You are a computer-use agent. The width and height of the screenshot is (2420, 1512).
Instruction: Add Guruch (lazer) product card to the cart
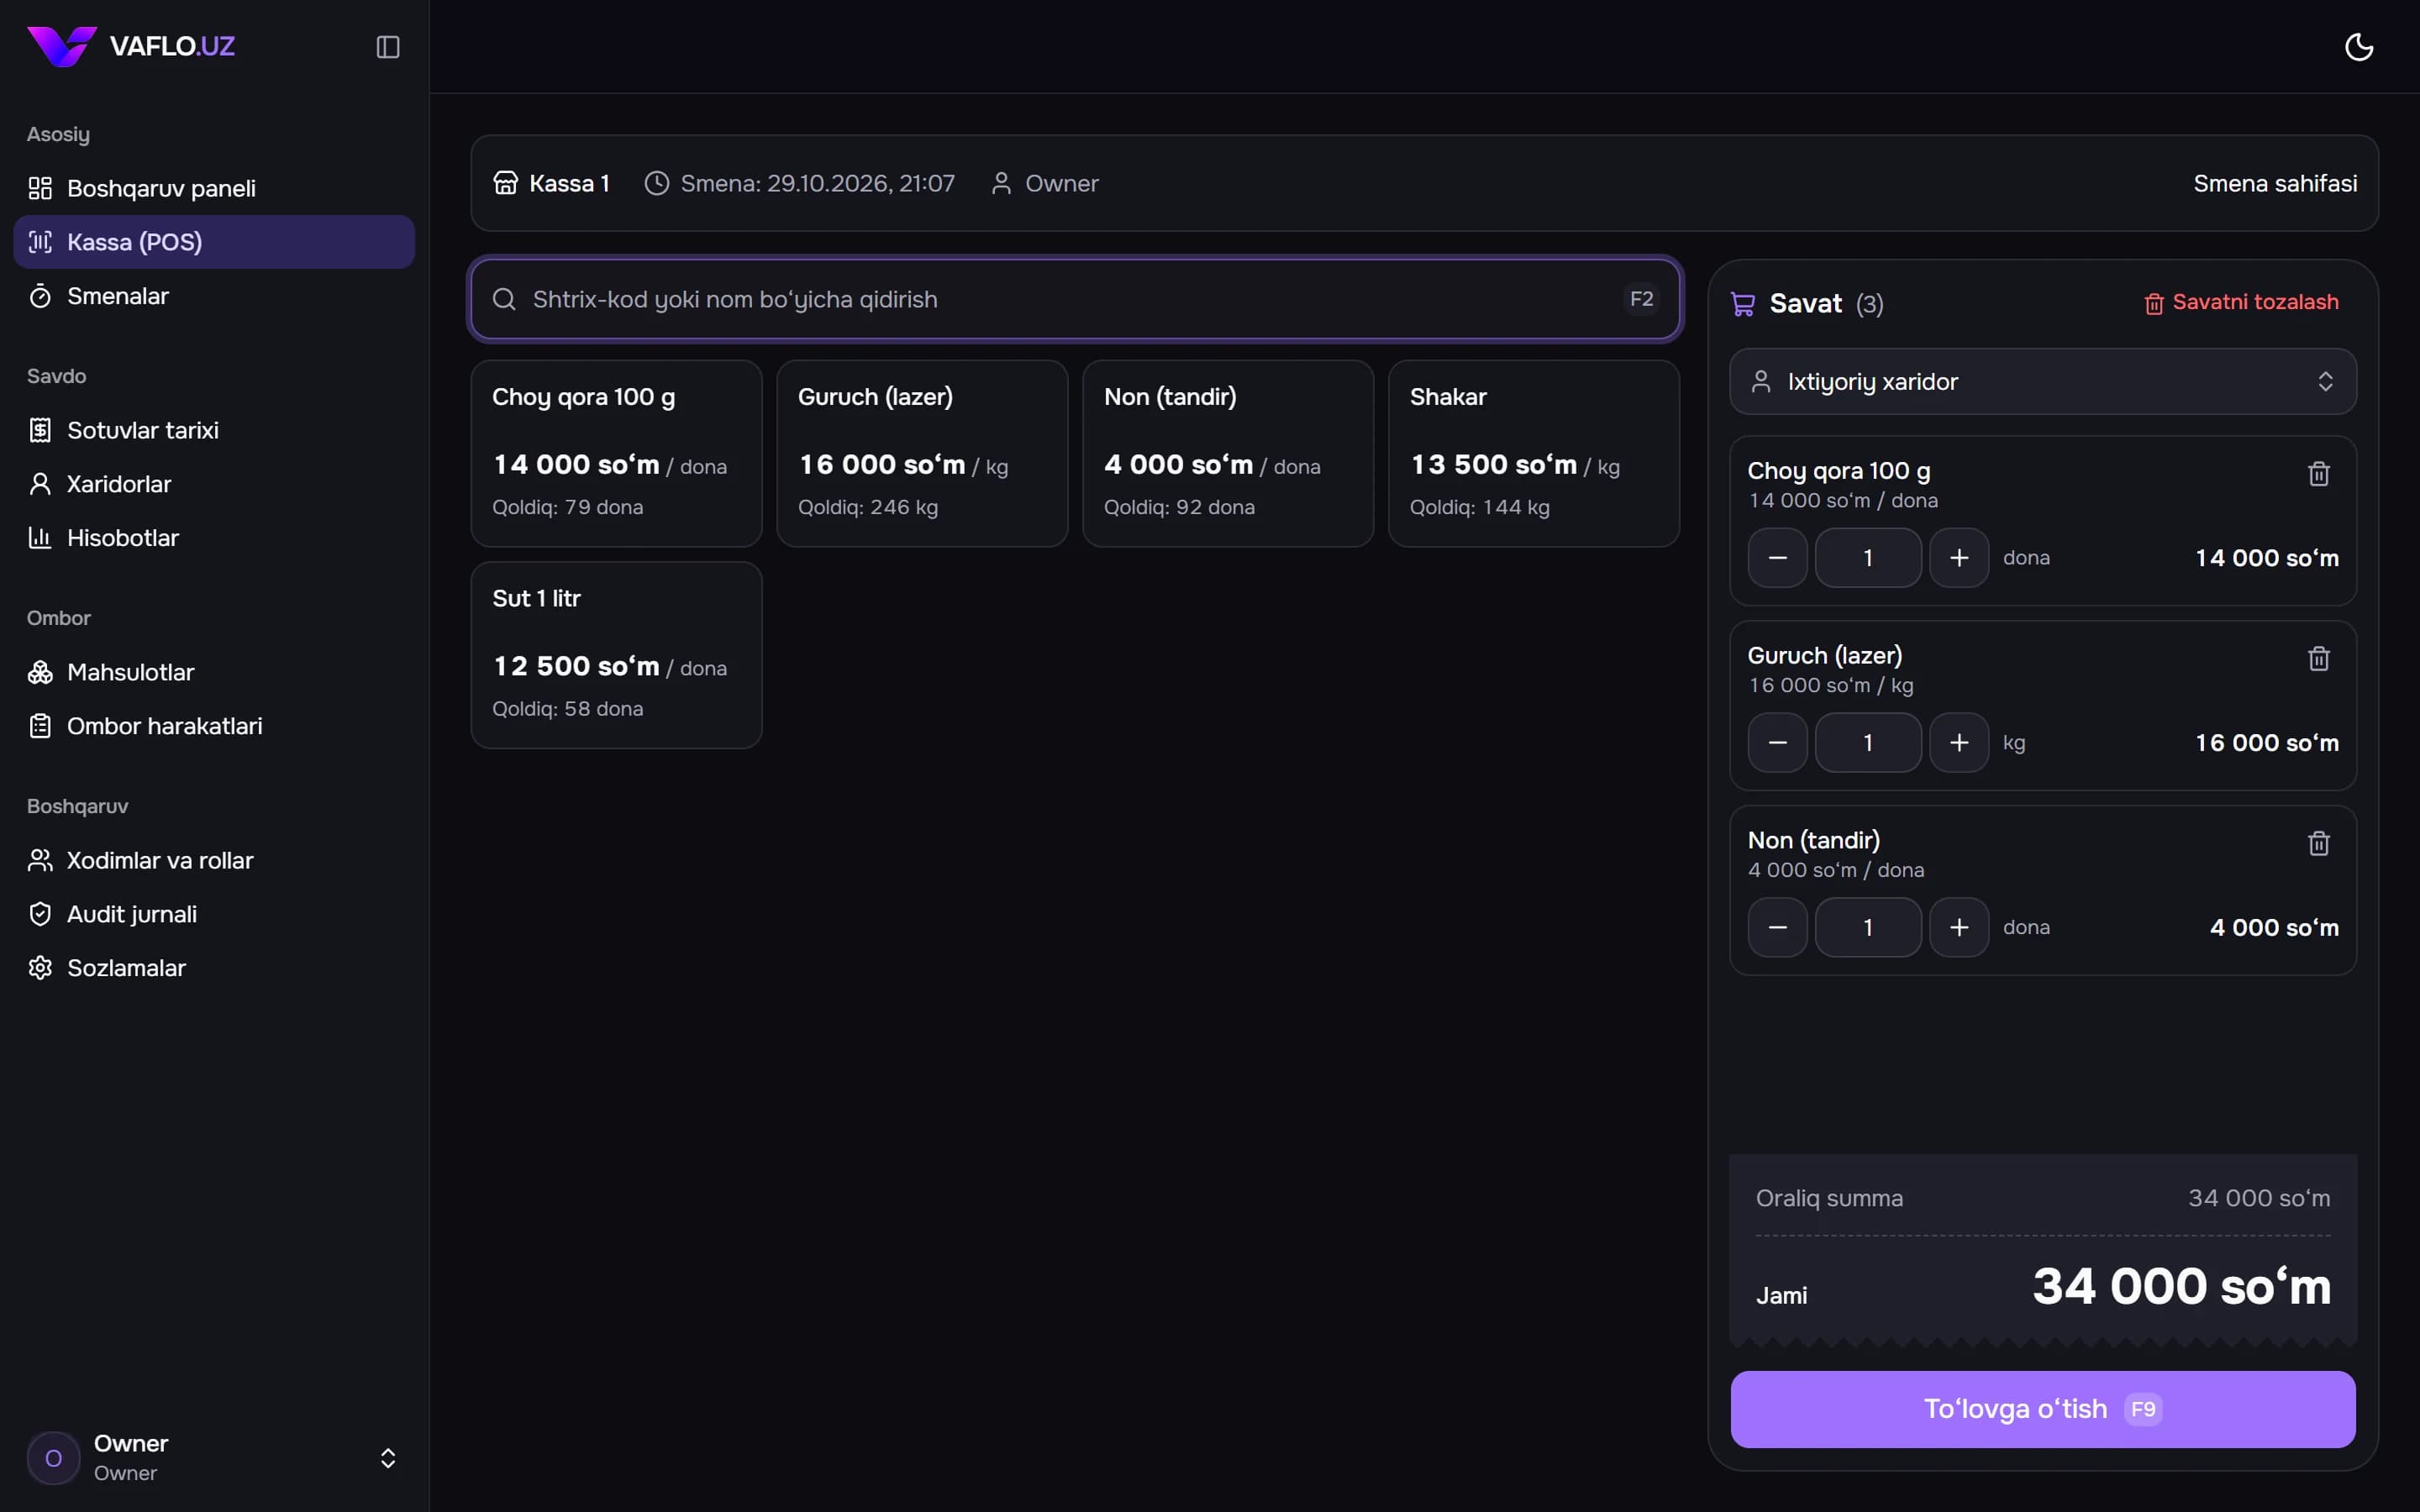(x=922, y=454)
